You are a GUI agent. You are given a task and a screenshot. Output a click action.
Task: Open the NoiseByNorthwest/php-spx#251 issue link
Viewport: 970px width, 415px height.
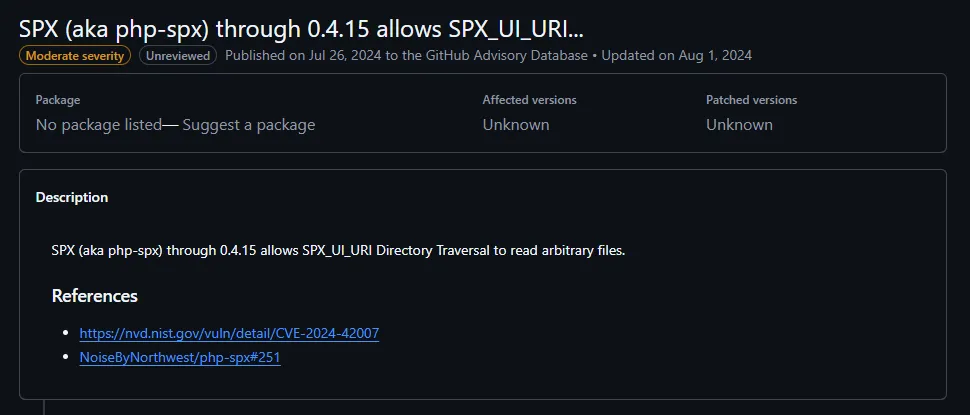point(180,357)
